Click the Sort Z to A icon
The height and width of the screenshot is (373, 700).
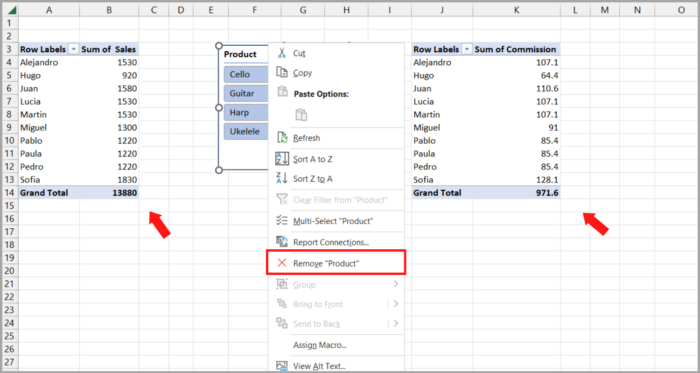click(x=282, y=178)
